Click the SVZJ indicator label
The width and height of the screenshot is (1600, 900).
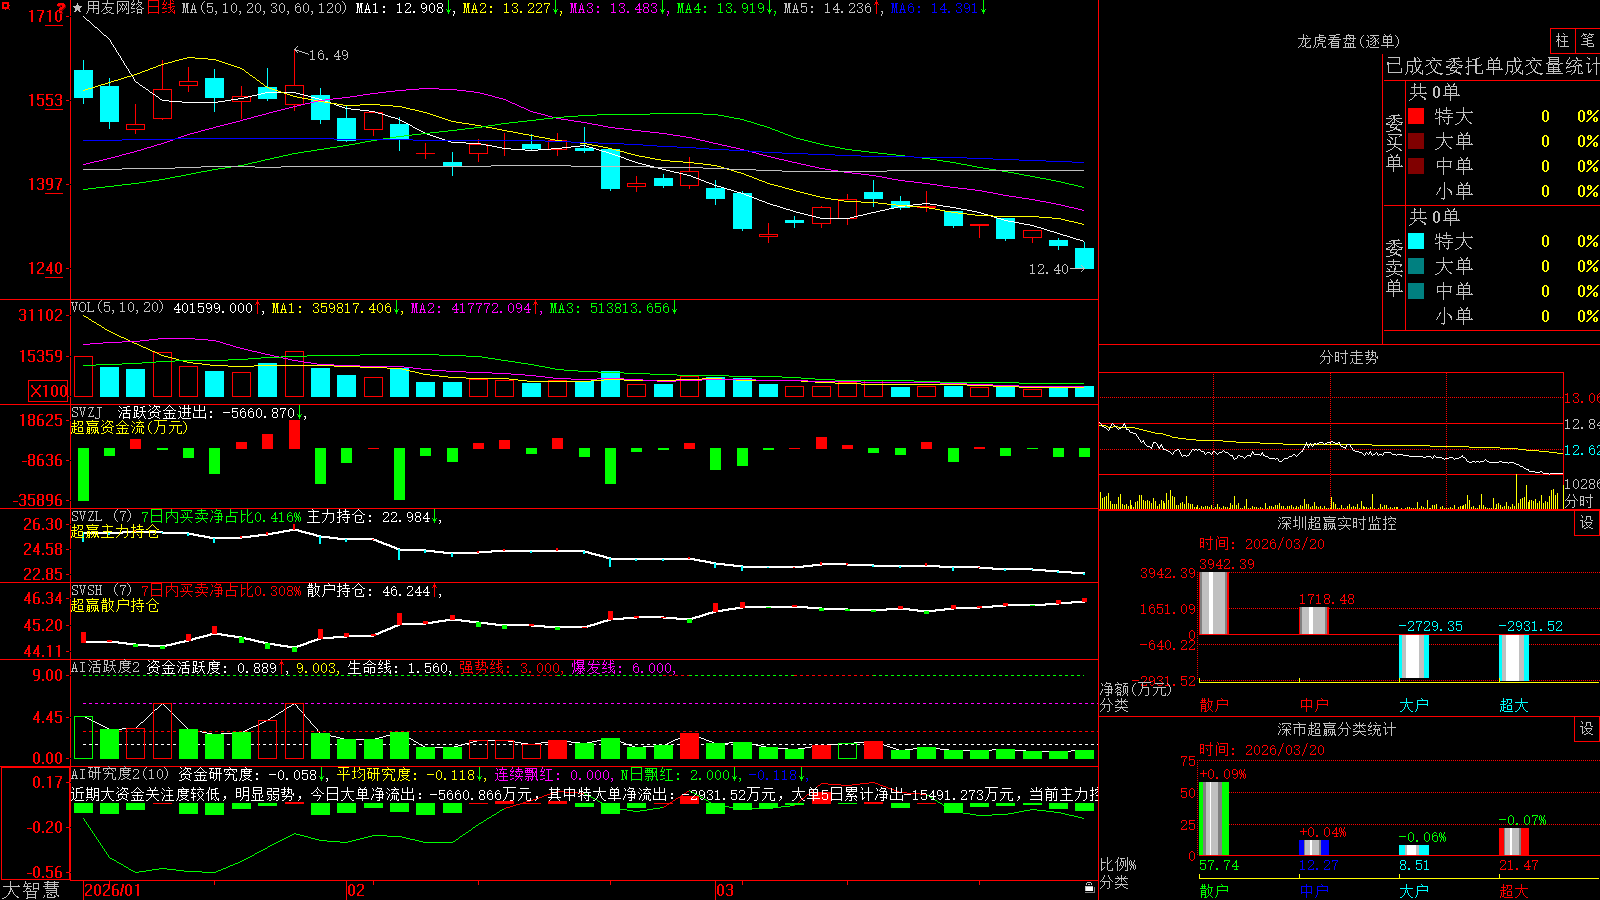[x=87, y=412]
